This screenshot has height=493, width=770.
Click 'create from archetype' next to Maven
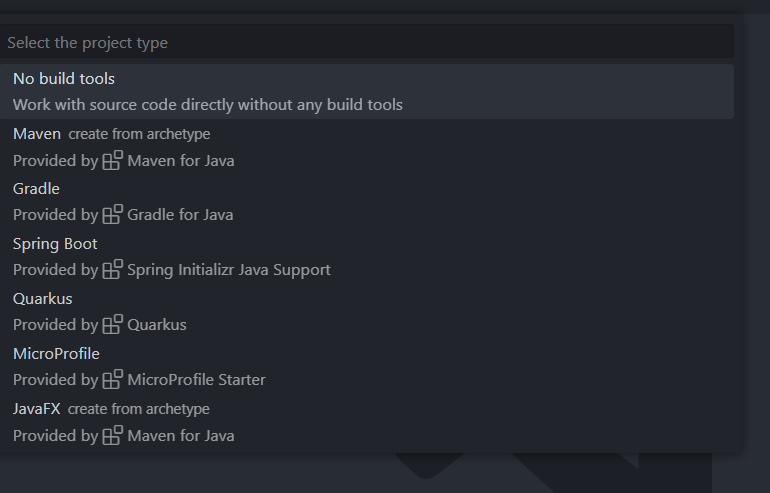click(x=139, y=134)
